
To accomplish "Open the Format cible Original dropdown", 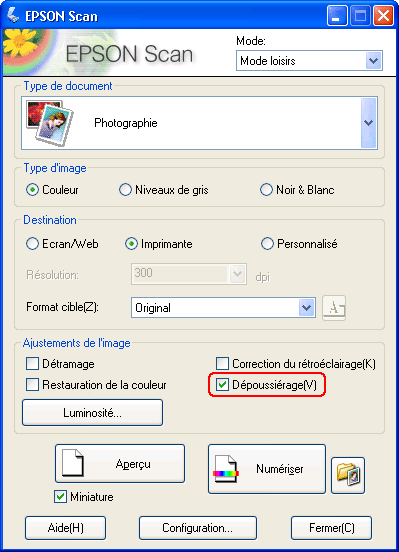I will coord(223,308).
